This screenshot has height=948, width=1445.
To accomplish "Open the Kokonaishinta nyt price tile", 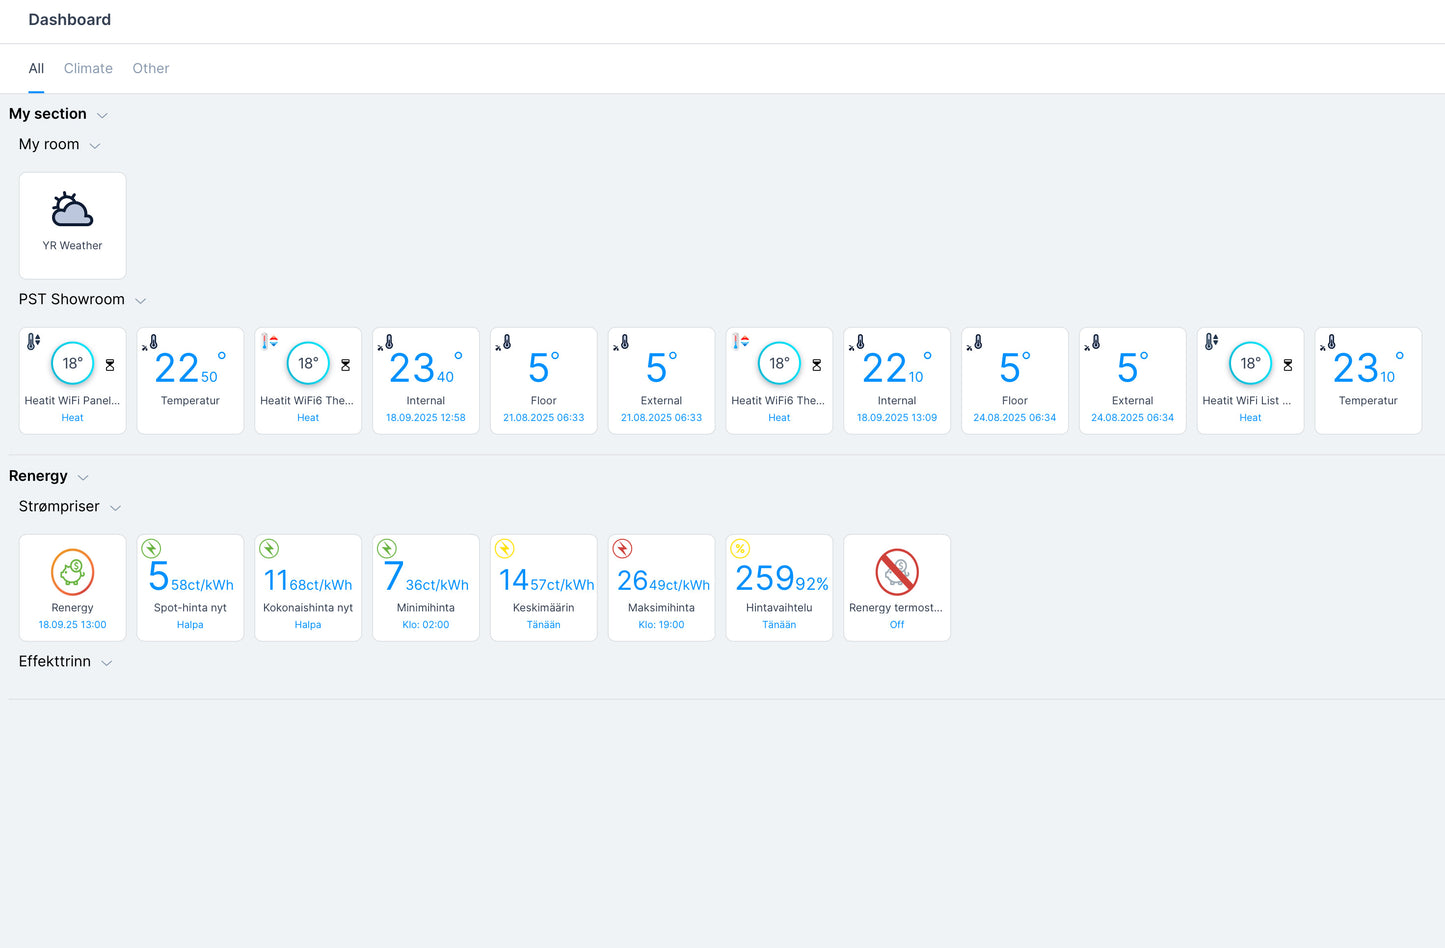I will [308, 588].
